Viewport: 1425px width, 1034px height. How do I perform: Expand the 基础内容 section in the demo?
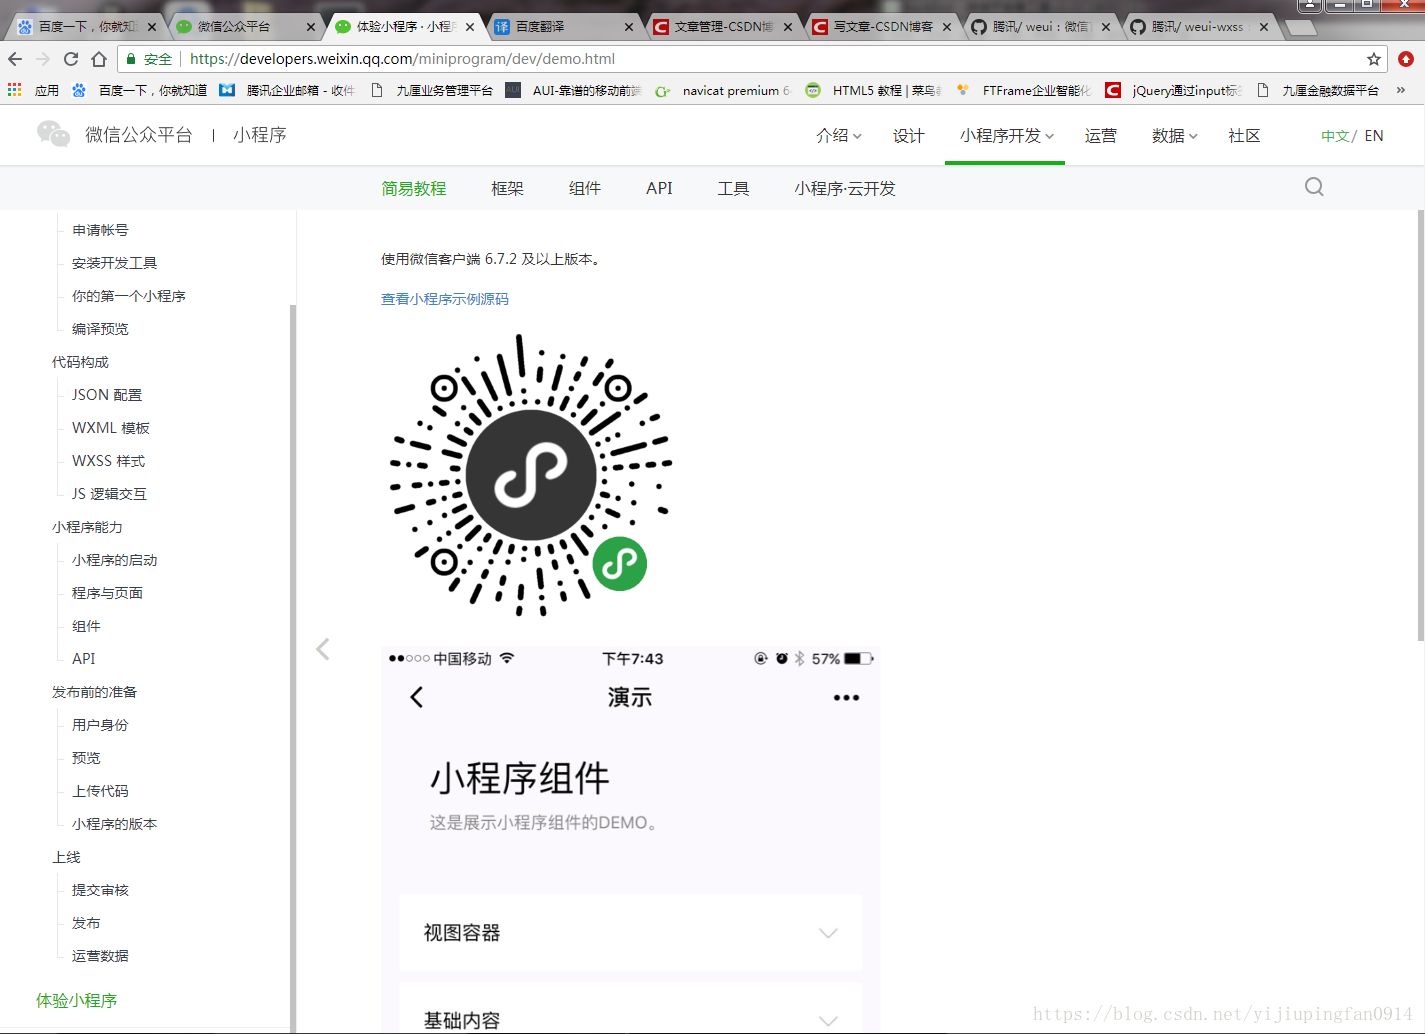click(x=630, y=1009)
